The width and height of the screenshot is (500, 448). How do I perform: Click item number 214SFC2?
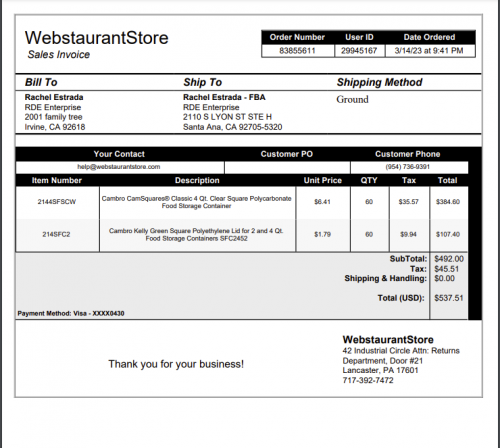(56, 234)
